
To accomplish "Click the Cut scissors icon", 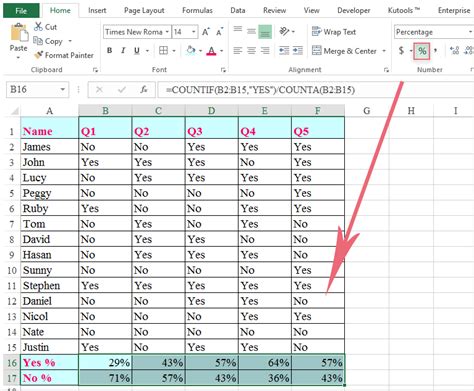I will click(38, 27).
